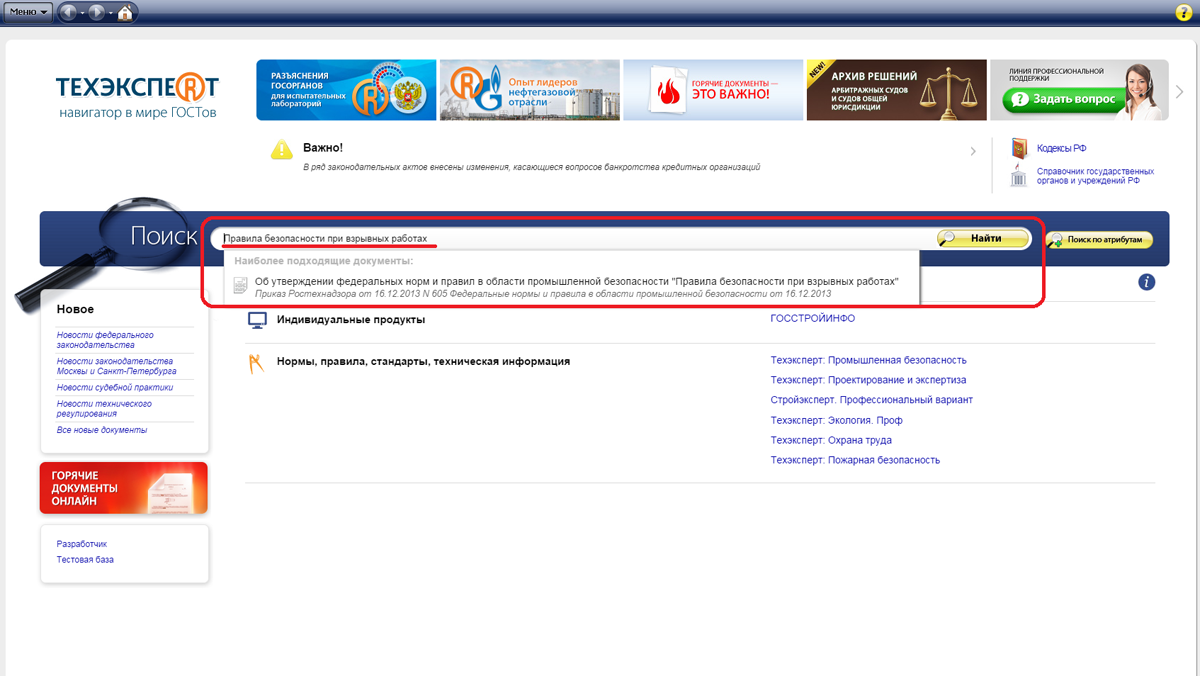The image size is (1200, 676).
Task: Click the yellow warning triangle next to Важно!
Action: pyautogui.click(x=281, y=151)
